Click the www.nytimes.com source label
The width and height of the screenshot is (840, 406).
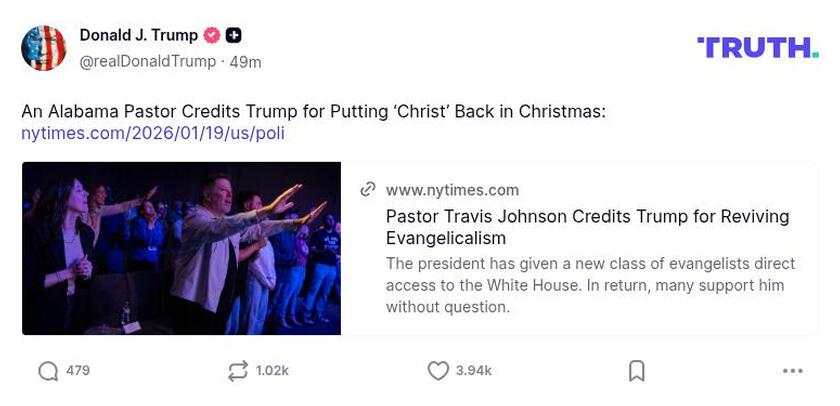(x=452, y=190)
